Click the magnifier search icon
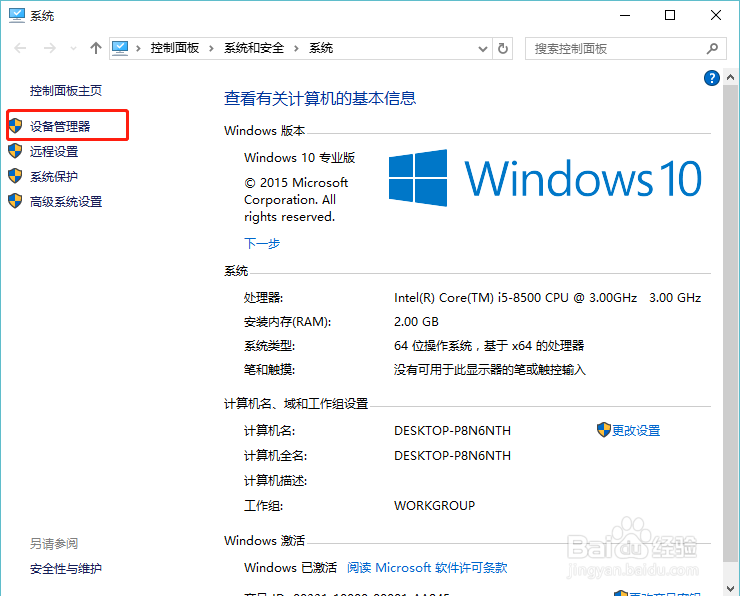The width and height of the screenshot is (740, 596). pos(713,48)
